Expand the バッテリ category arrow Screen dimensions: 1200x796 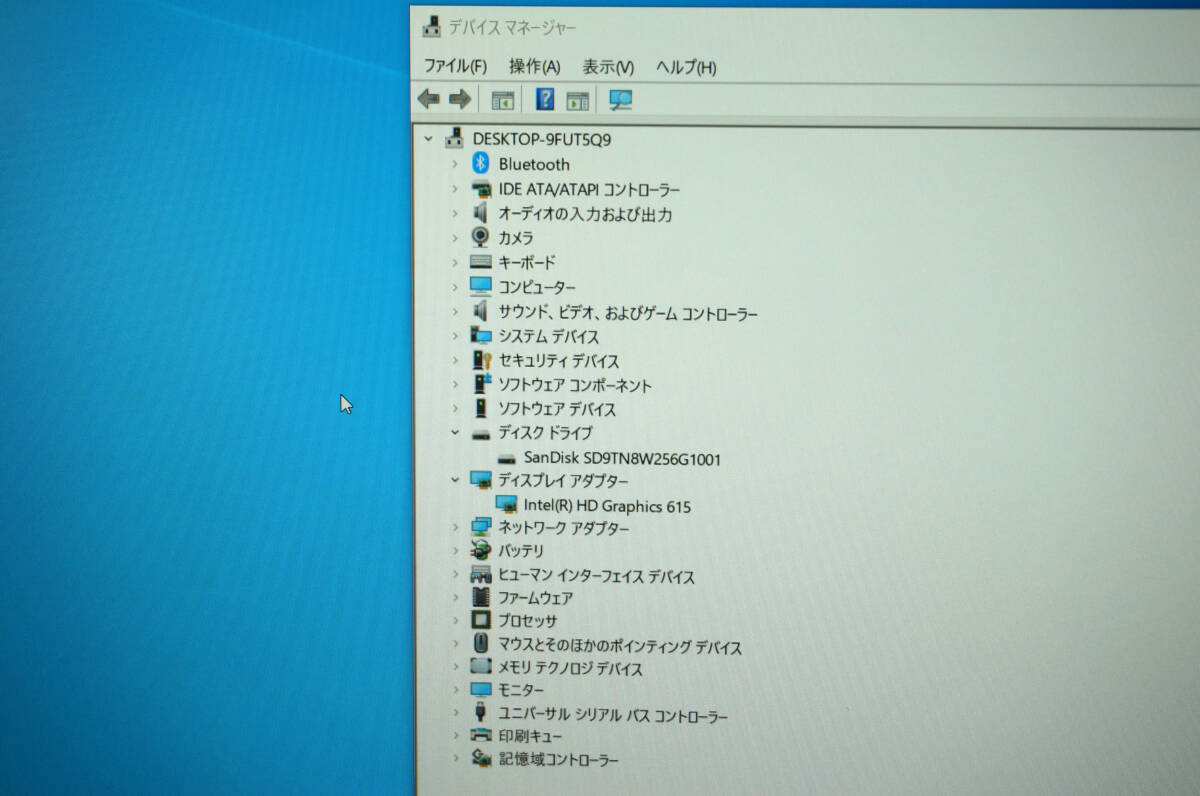click(454, 550)
